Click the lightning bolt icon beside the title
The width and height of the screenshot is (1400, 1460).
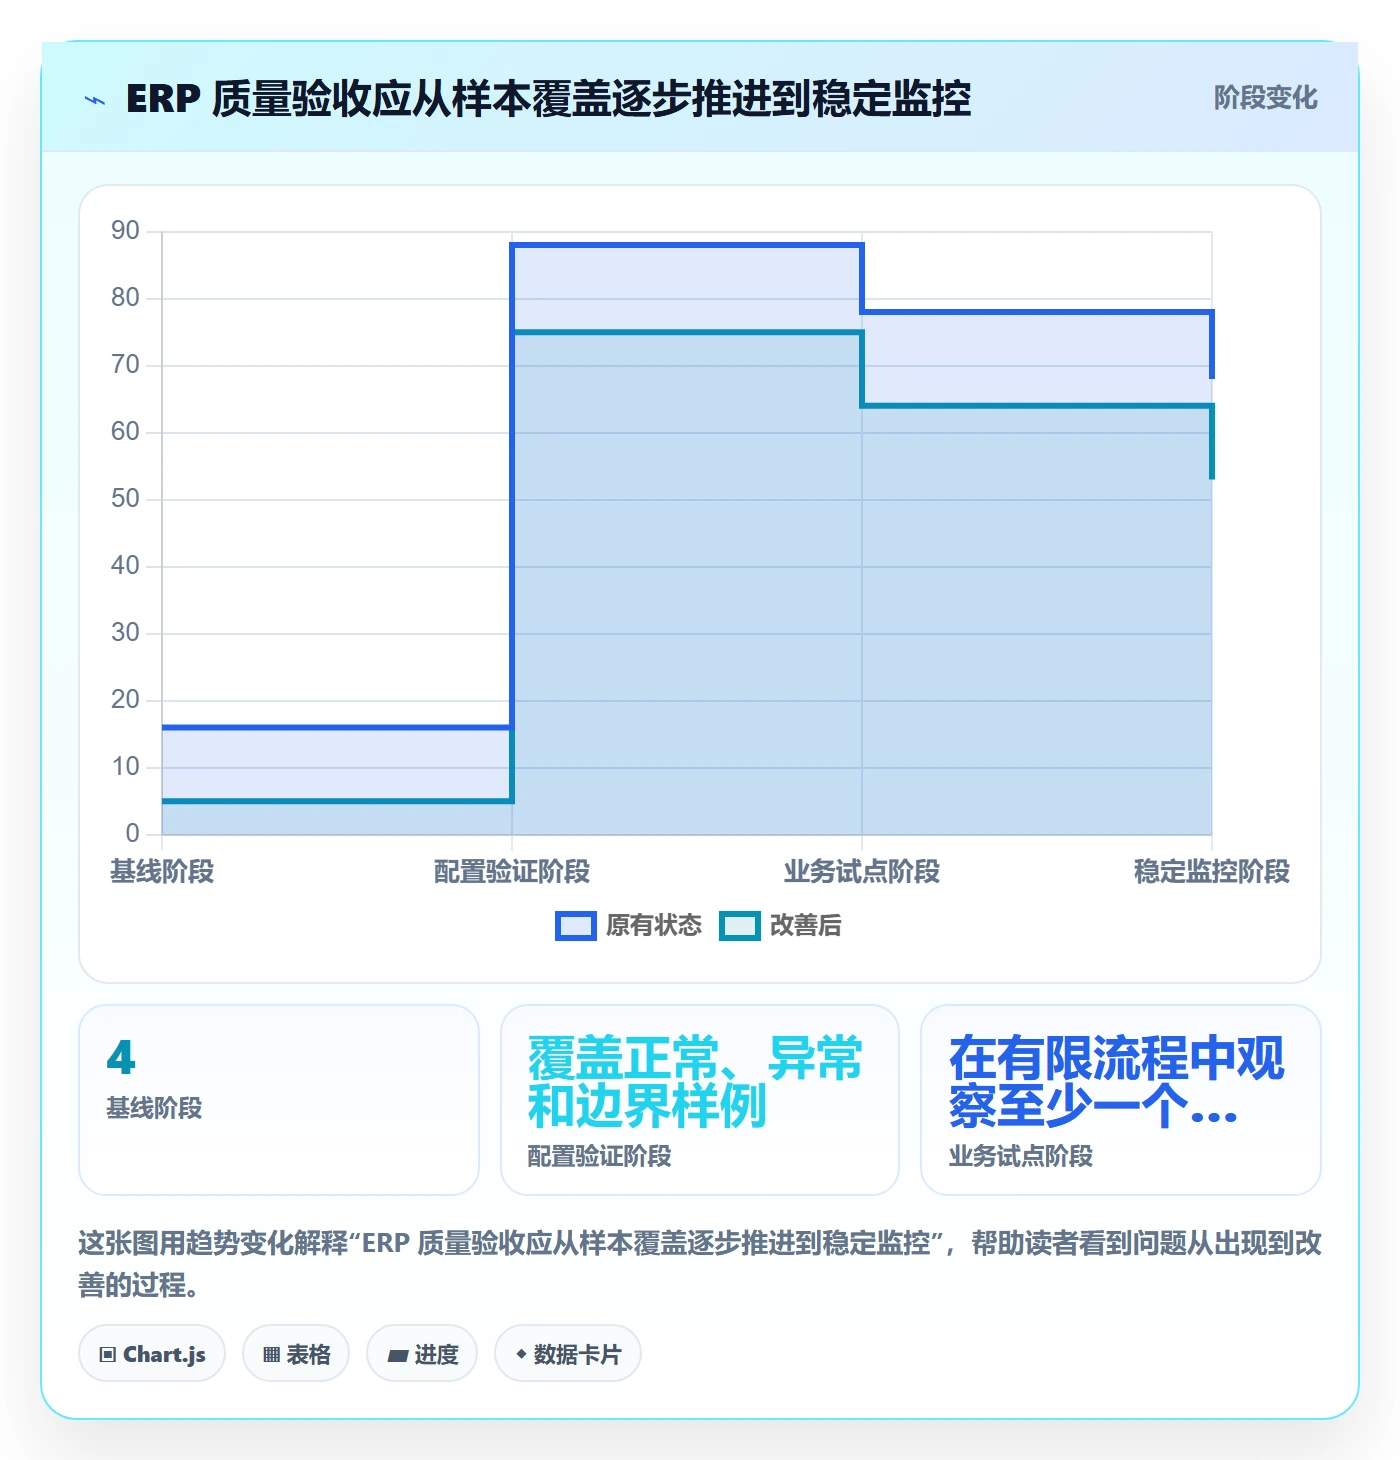[x=95, y=100]
